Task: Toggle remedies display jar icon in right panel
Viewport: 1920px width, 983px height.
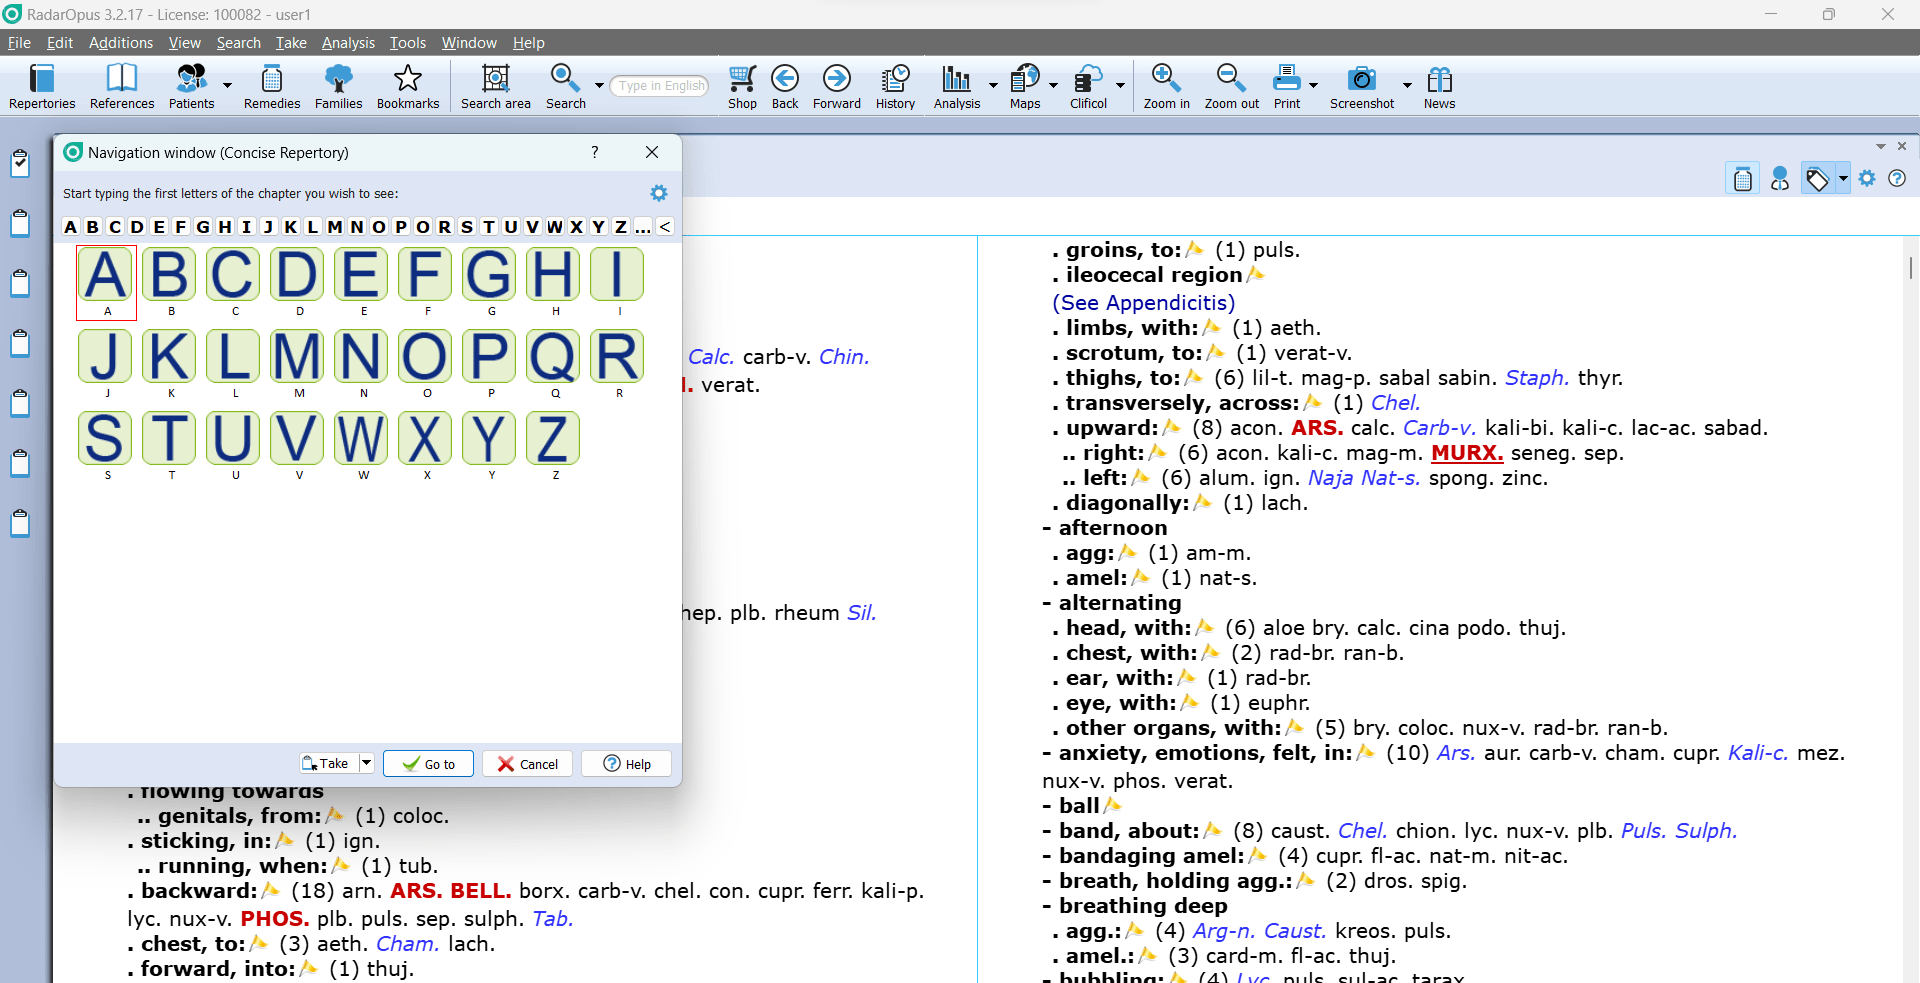Action: [1743, 179]
